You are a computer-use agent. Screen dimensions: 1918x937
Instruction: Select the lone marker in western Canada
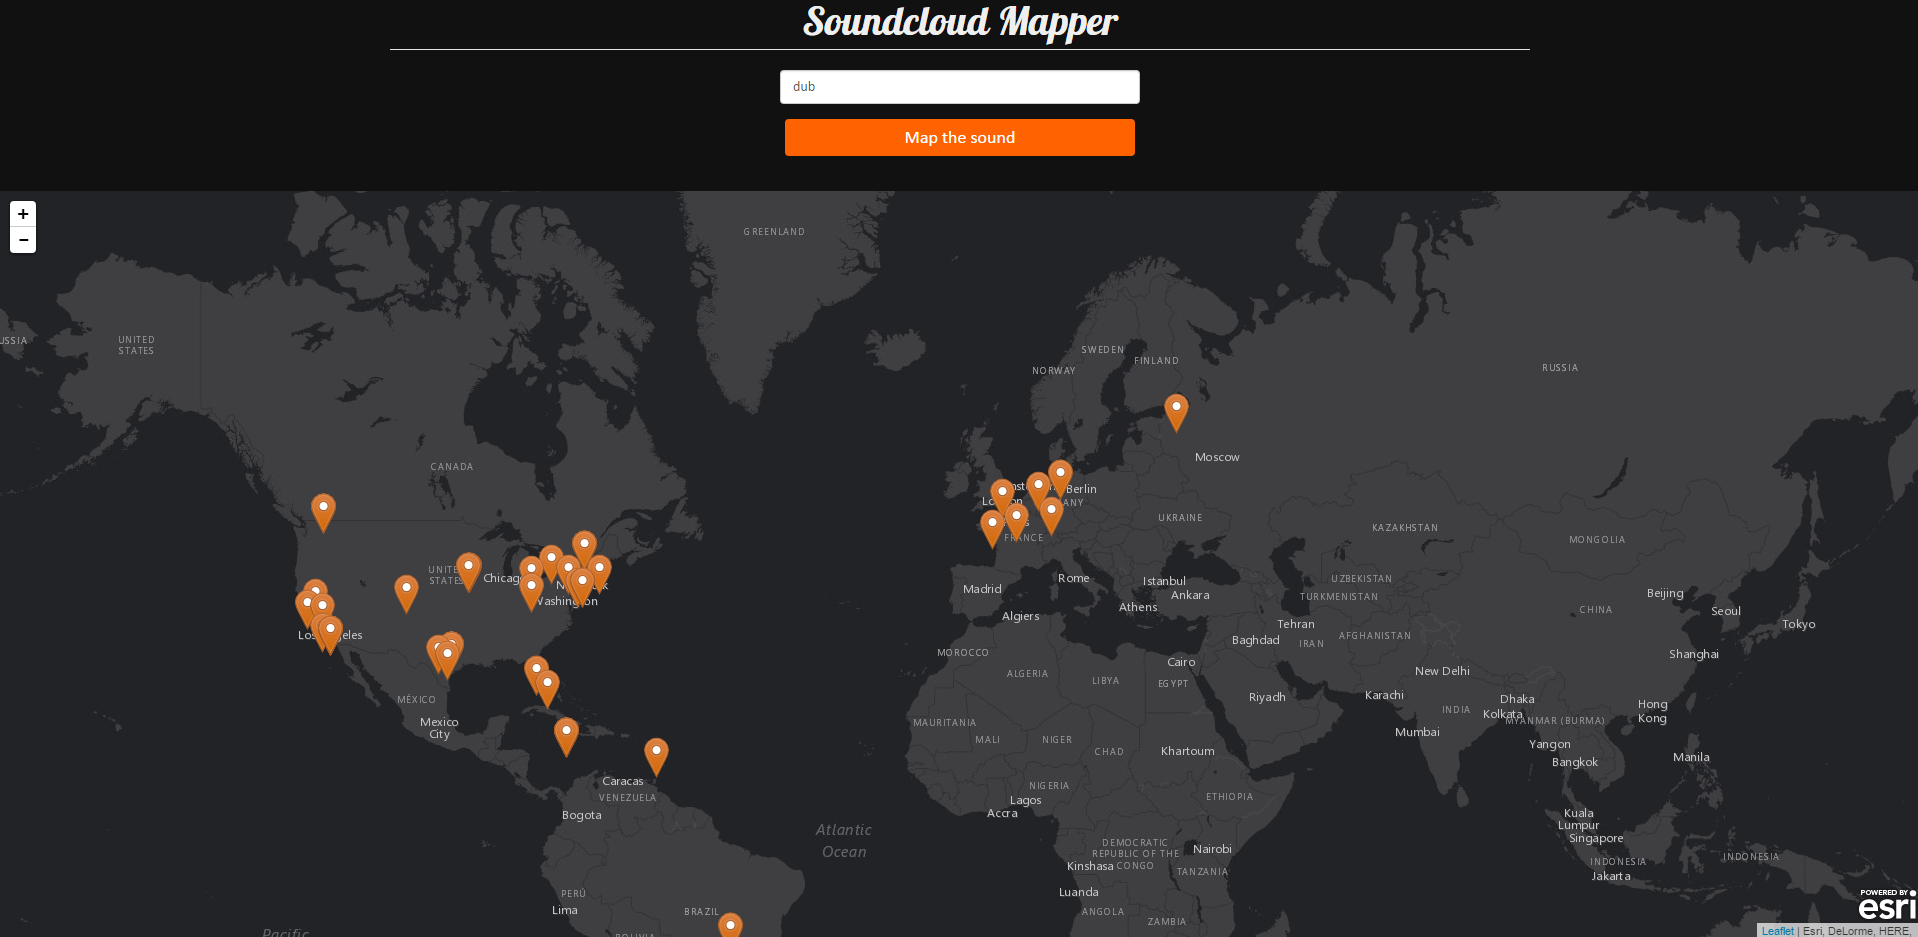[323, 512]
